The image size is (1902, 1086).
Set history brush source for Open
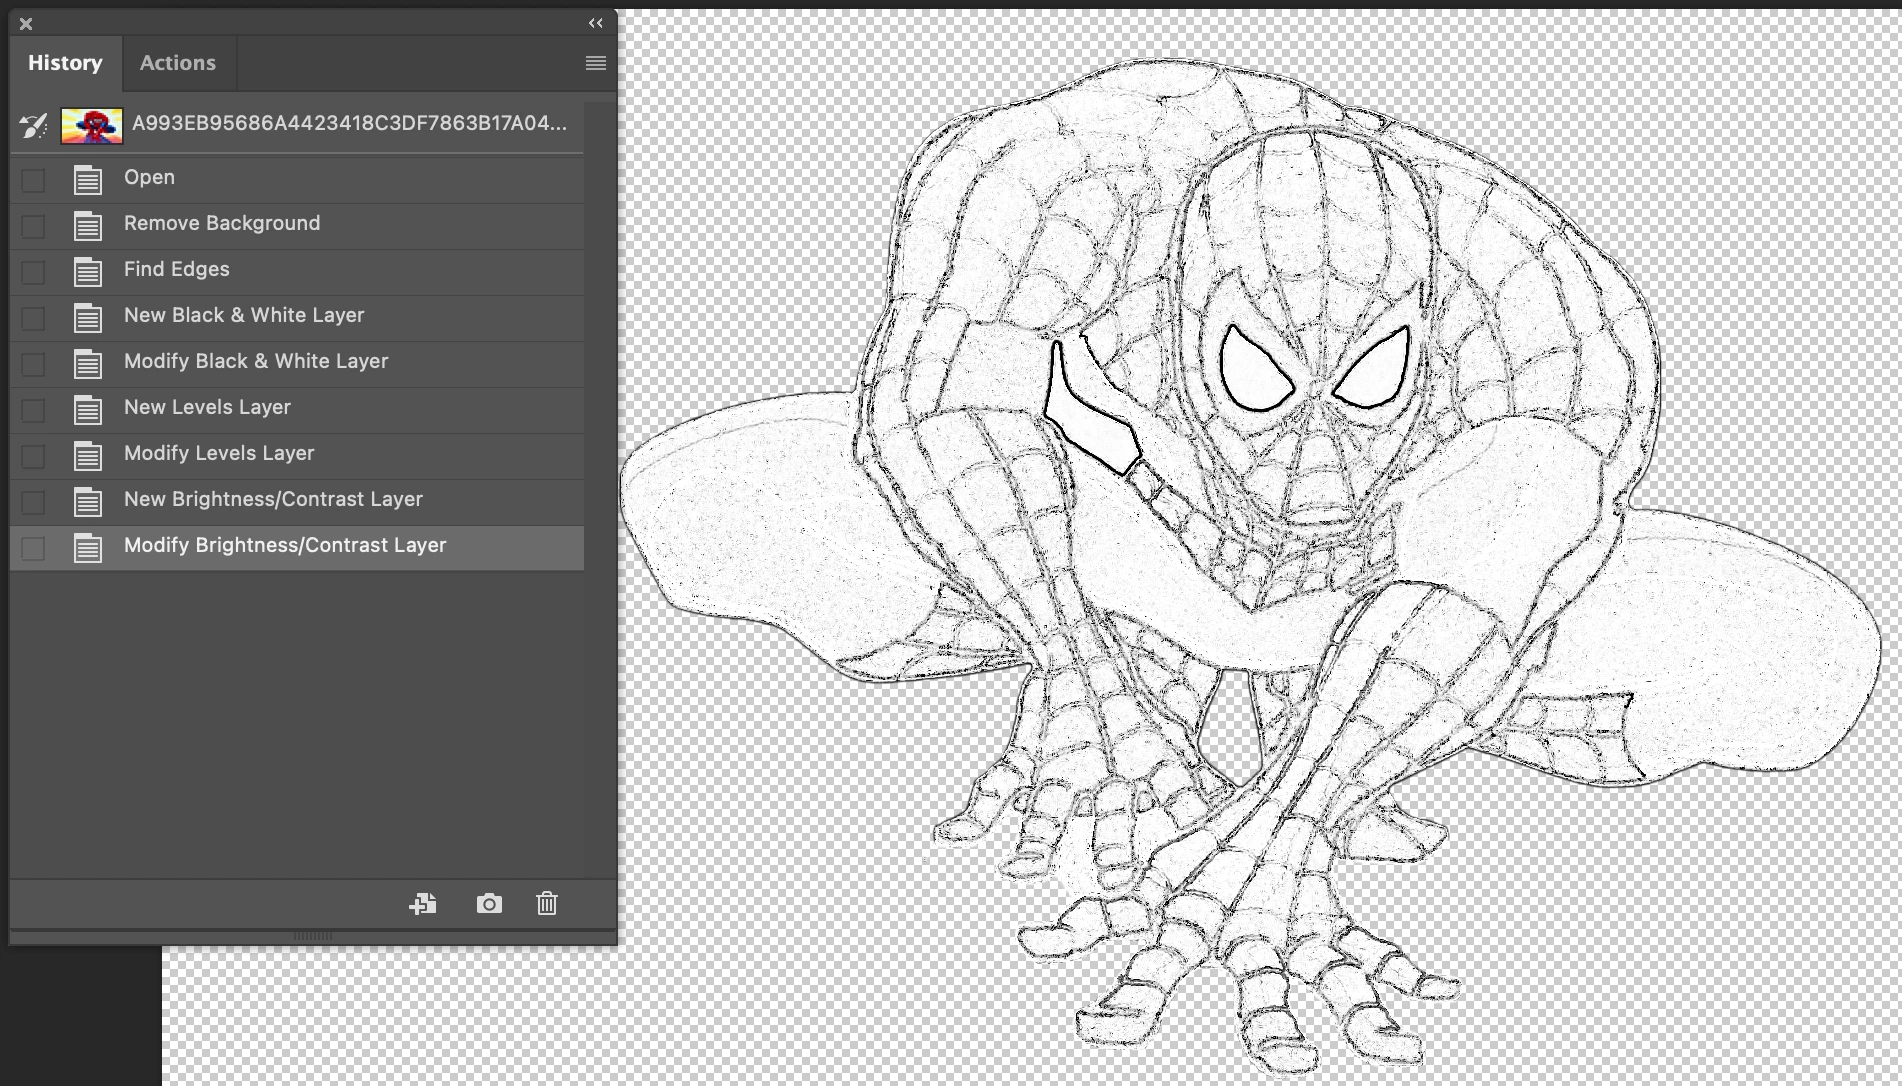pos(33,180)
